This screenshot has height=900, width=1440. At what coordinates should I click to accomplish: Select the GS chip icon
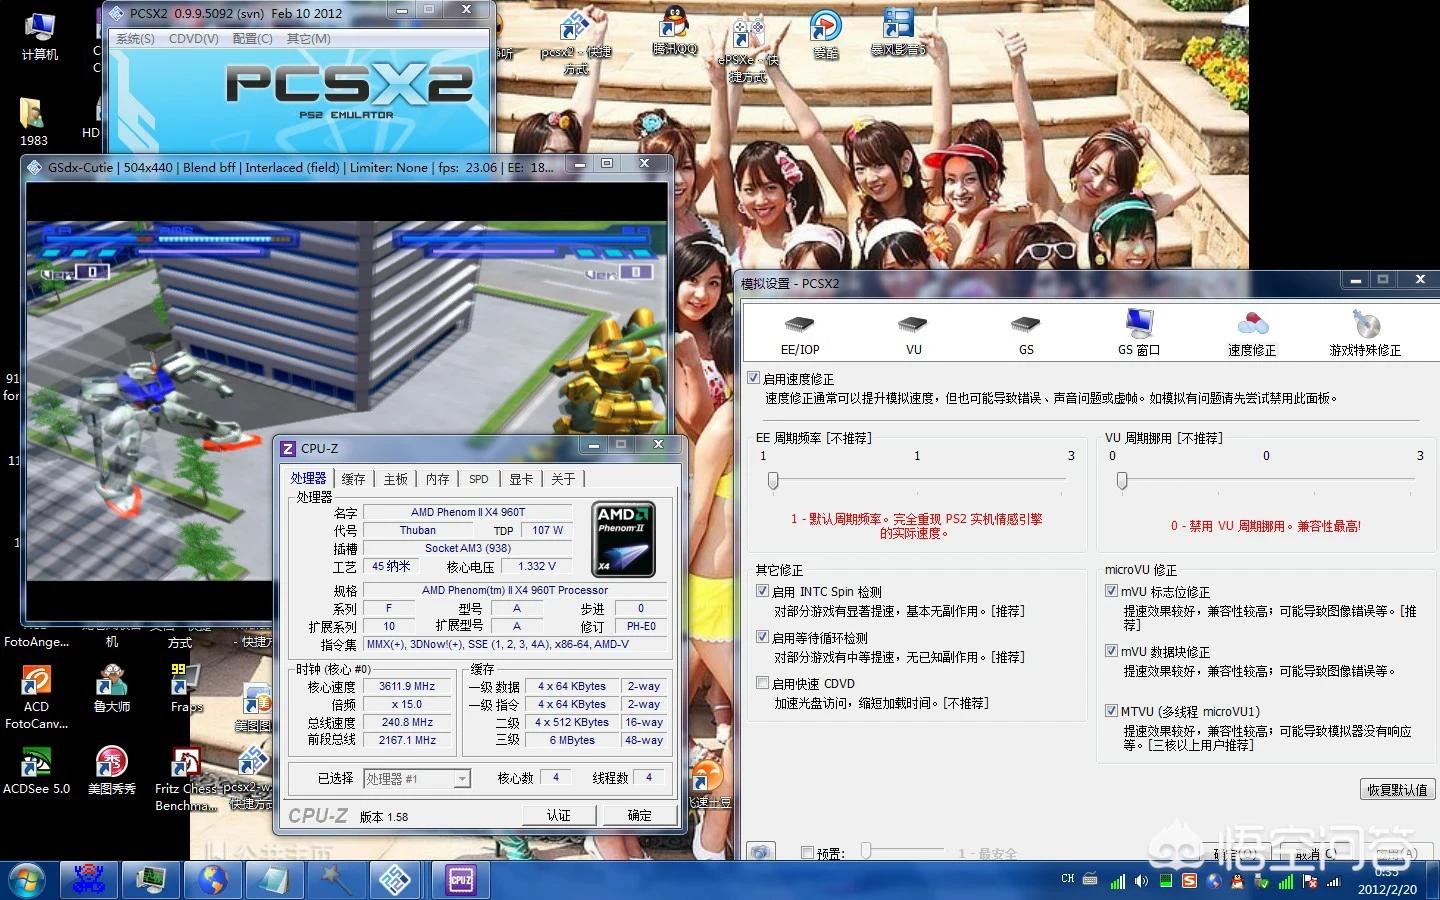coord(1026,326)
